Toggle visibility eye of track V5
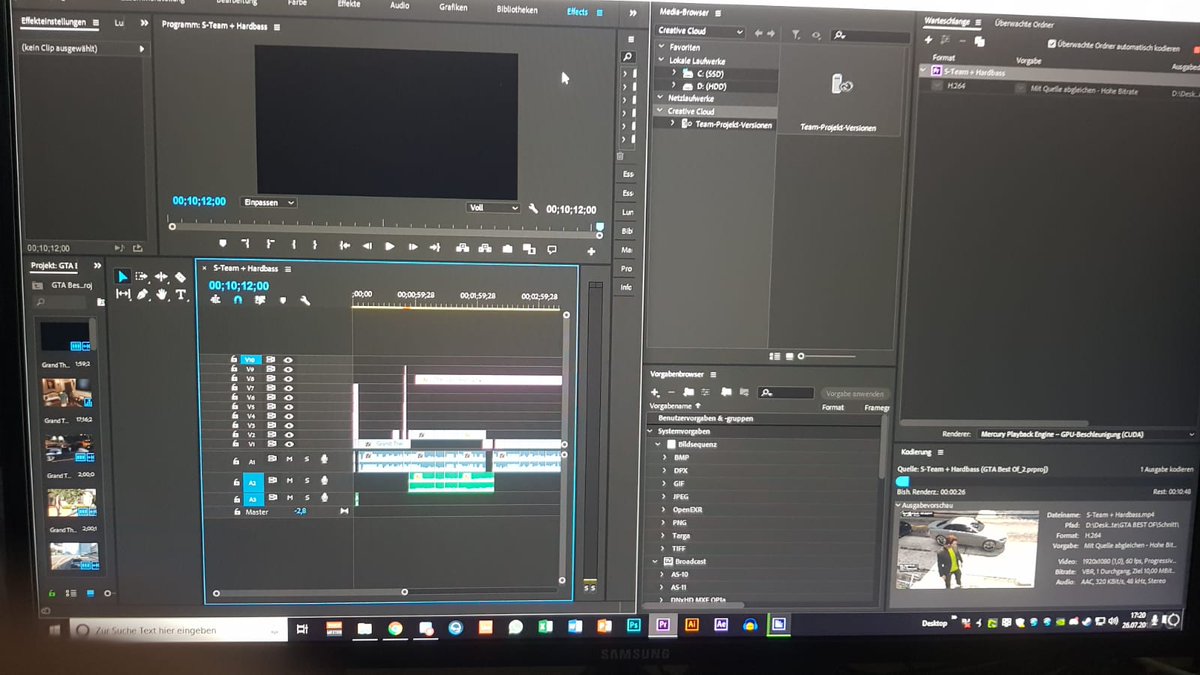 click(x=288, y=407)
